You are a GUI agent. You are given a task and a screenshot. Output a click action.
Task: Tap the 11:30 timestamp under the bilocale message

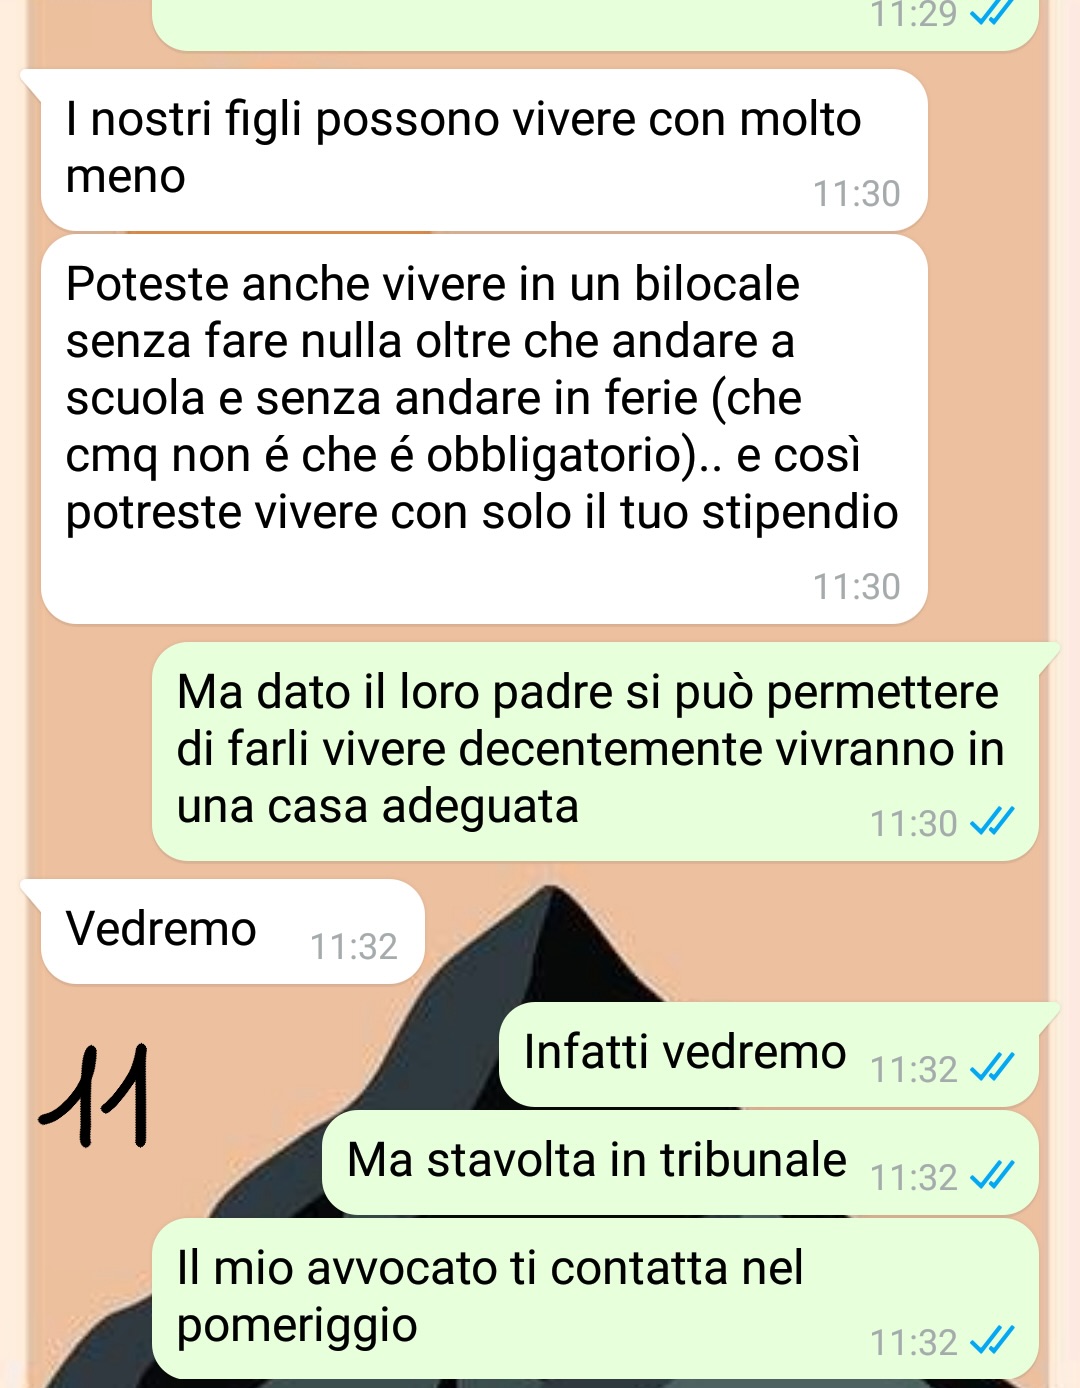pos(857,586)
